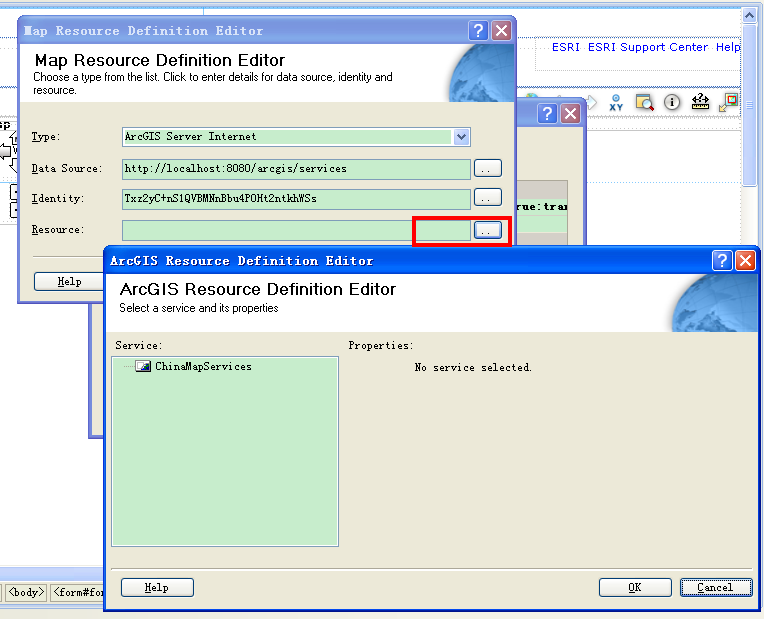Click Help in Map Resource Definition Editor
The image size is (764, 619).
pos(69,281)
